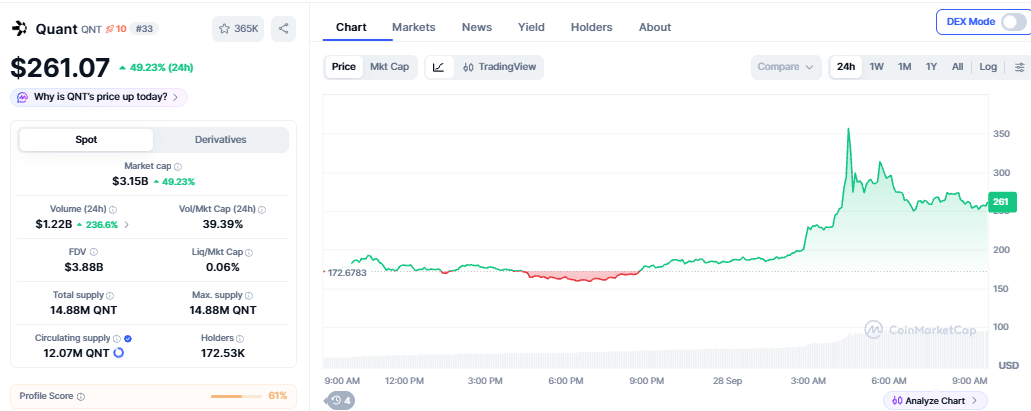The width and height of the screenshot is (1031, 411).
Task: Click the FDV info icon
Action: (x=94, y=253)
